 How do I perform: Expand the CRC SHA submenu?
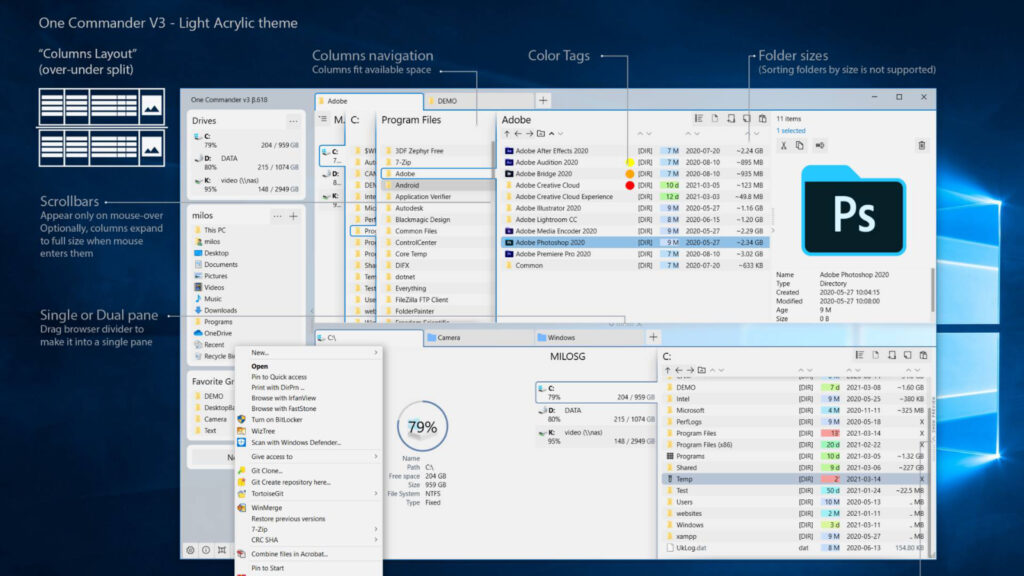click(376, 540)
